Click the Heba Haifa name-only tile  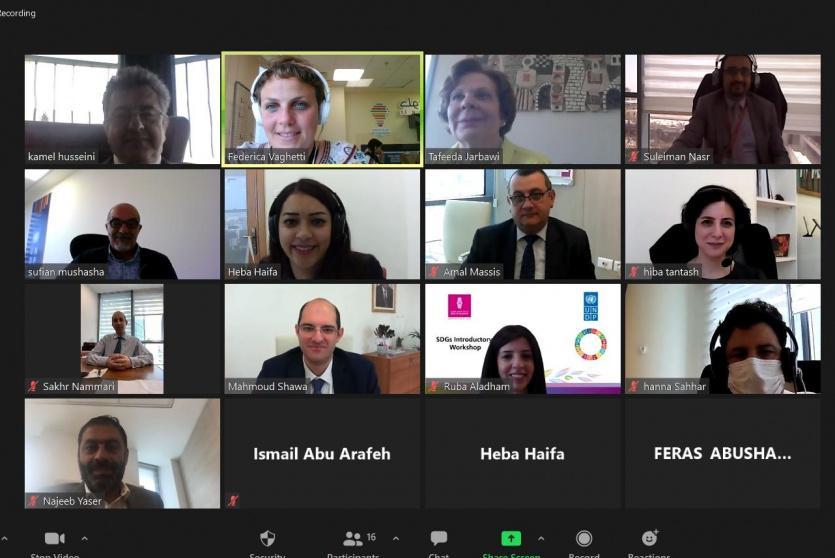[523, 453]
